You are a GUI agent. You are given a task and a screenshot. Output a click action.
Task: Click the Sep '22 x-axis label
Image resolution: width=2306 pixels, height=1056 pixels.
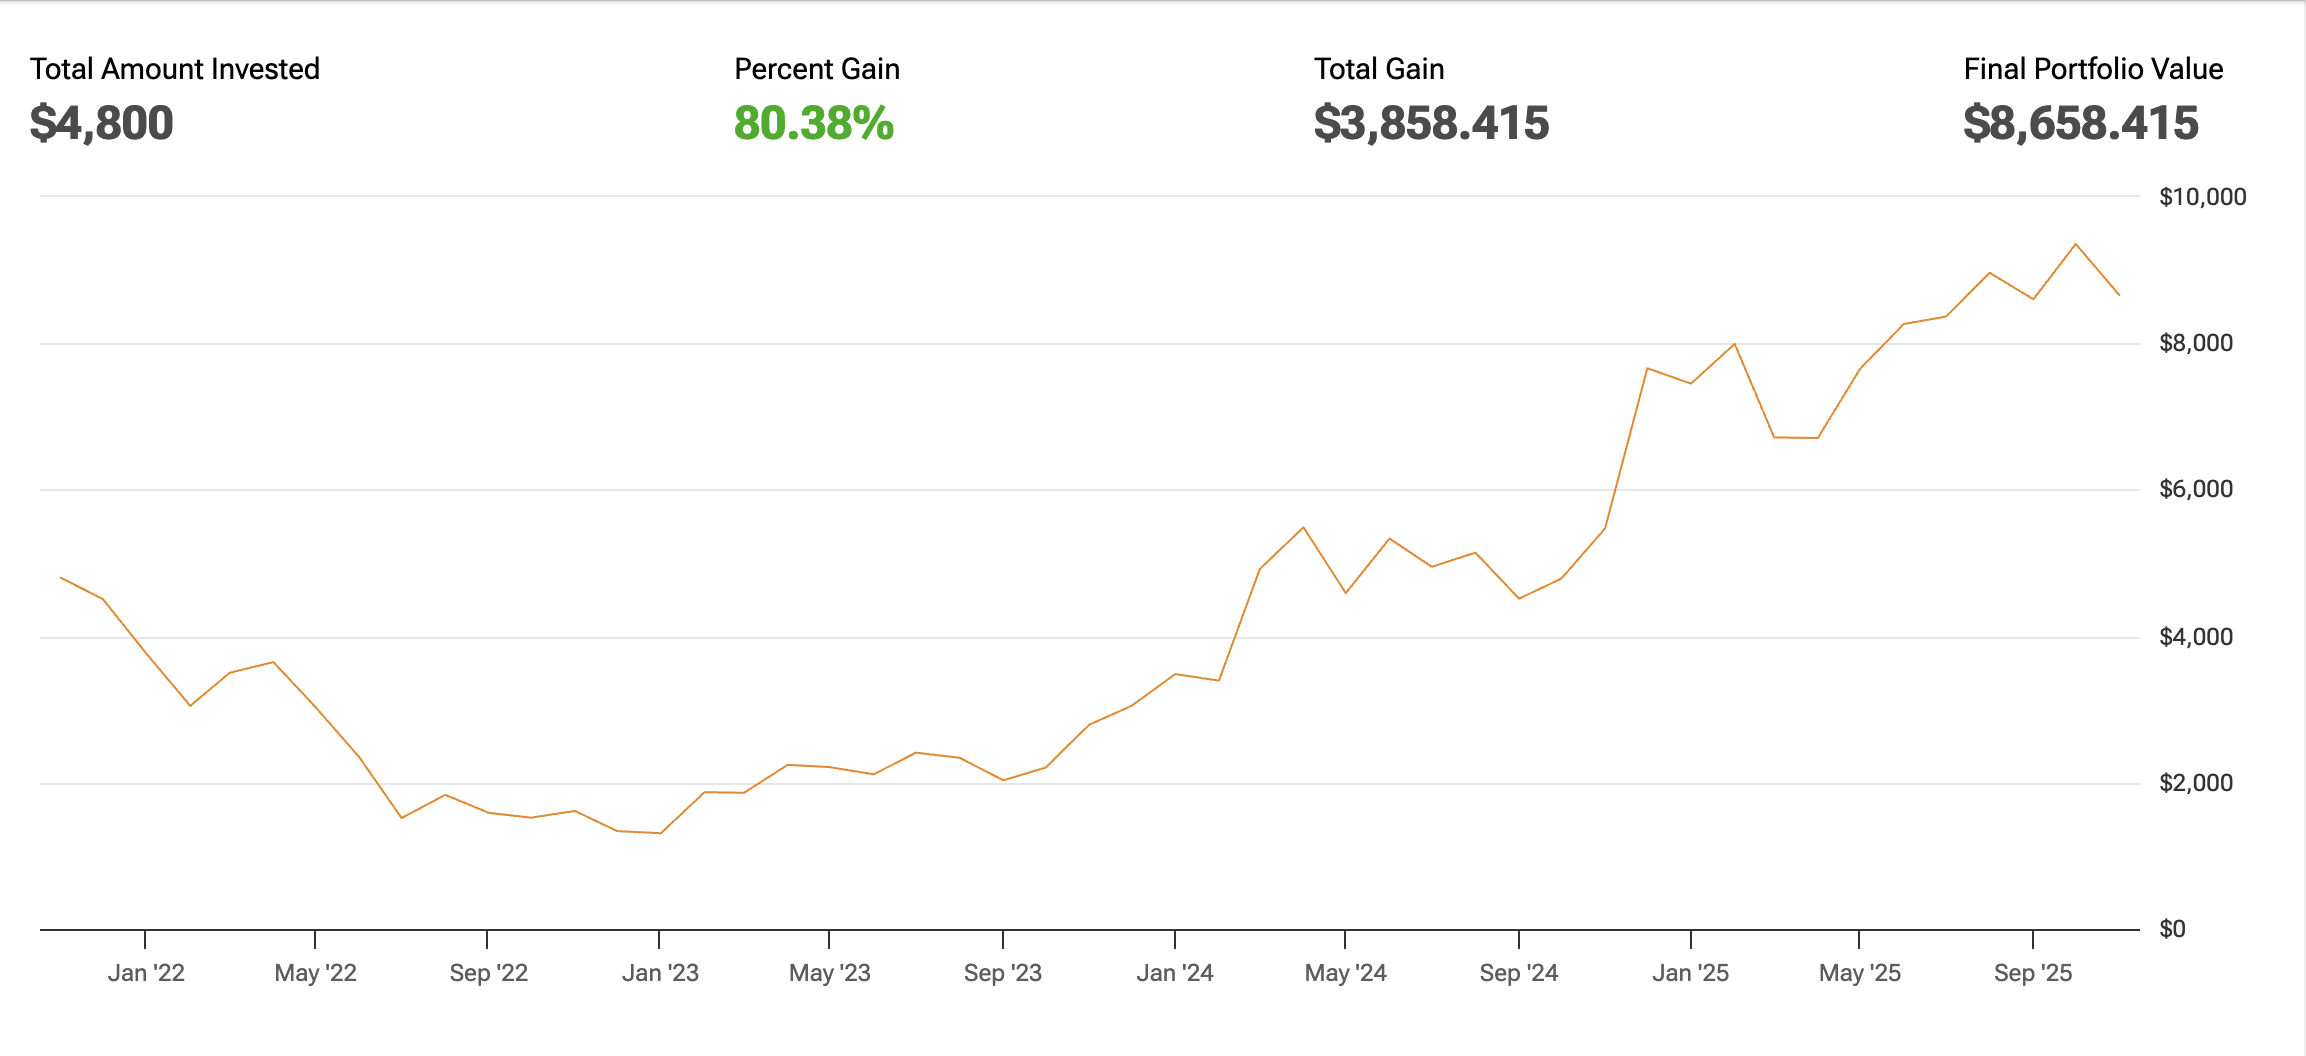(x=488, y=973)
